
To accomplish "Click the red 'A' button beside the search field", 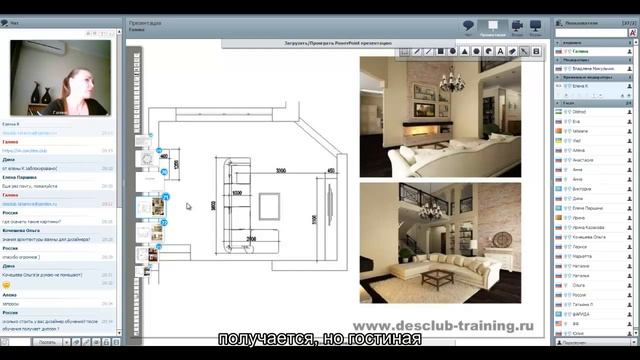I will point(632,33).
